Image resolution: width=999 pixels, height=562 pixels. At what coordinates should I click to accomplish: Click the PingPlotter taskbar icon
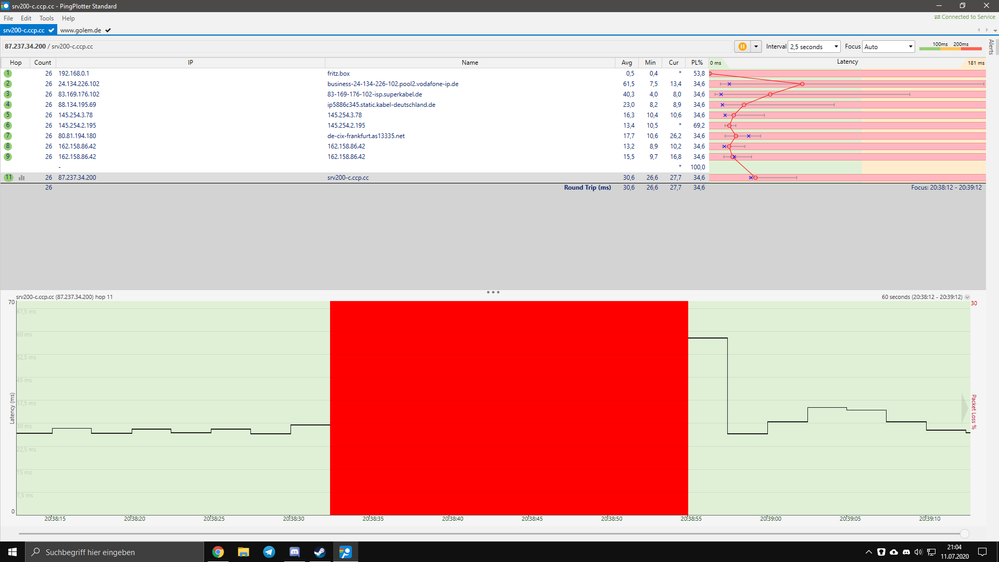click(345, 552)
